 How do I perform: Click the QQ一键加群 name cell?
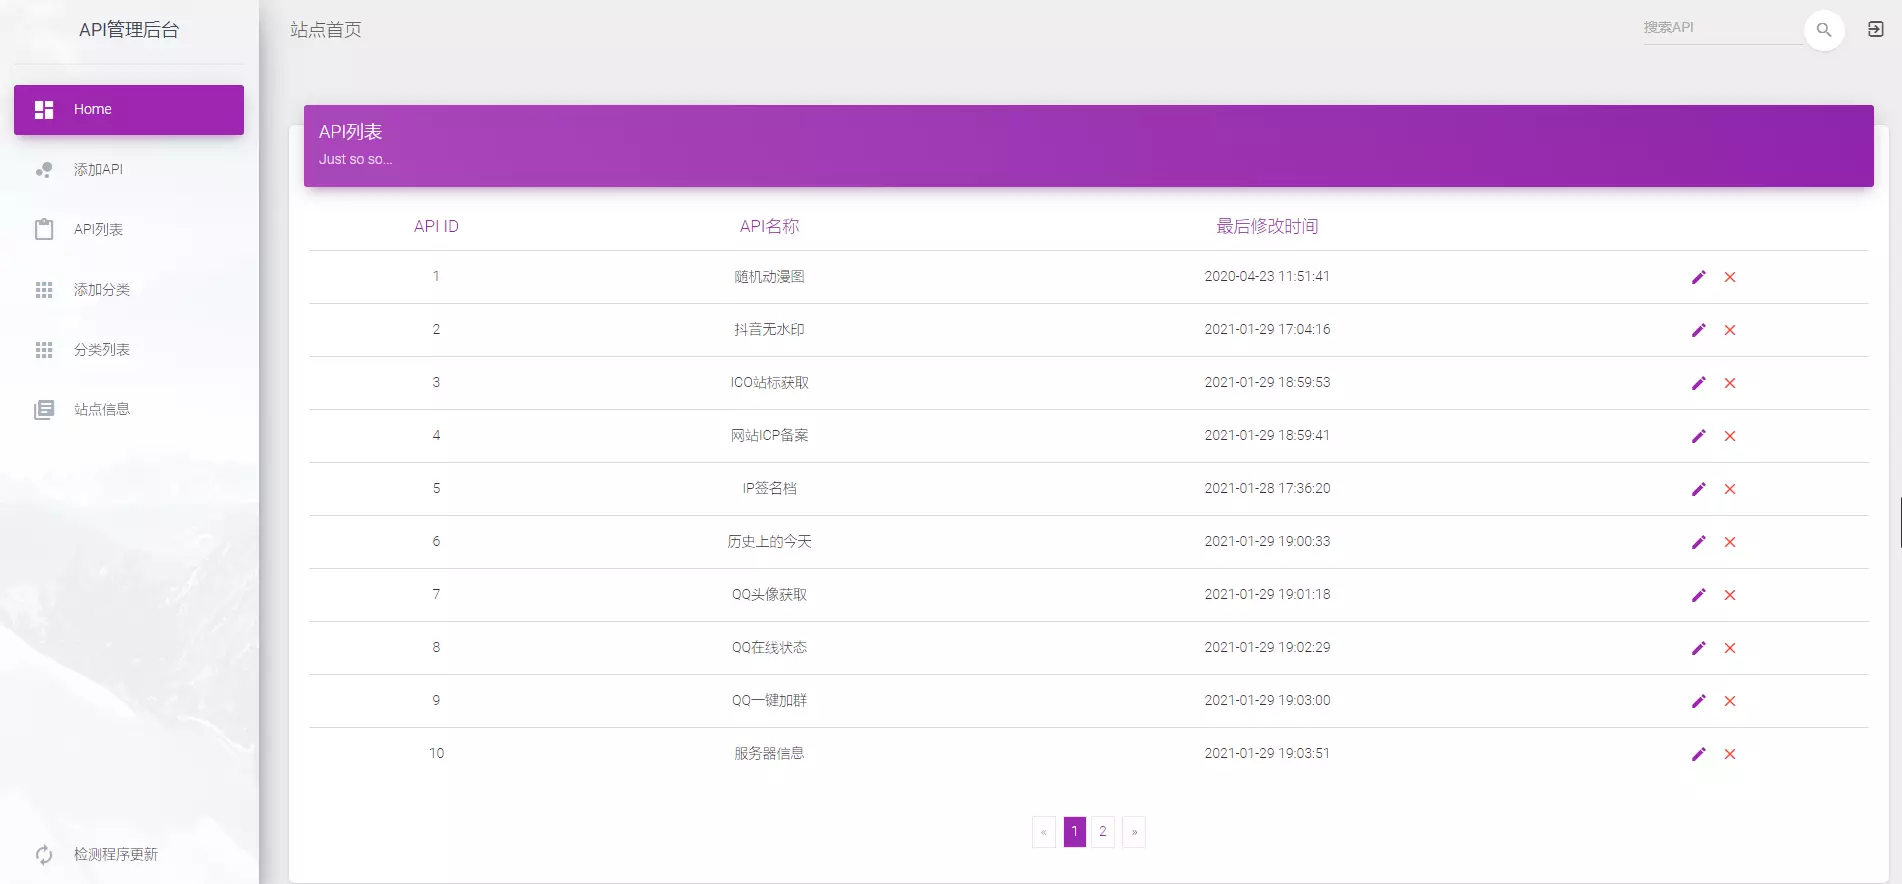769,701
